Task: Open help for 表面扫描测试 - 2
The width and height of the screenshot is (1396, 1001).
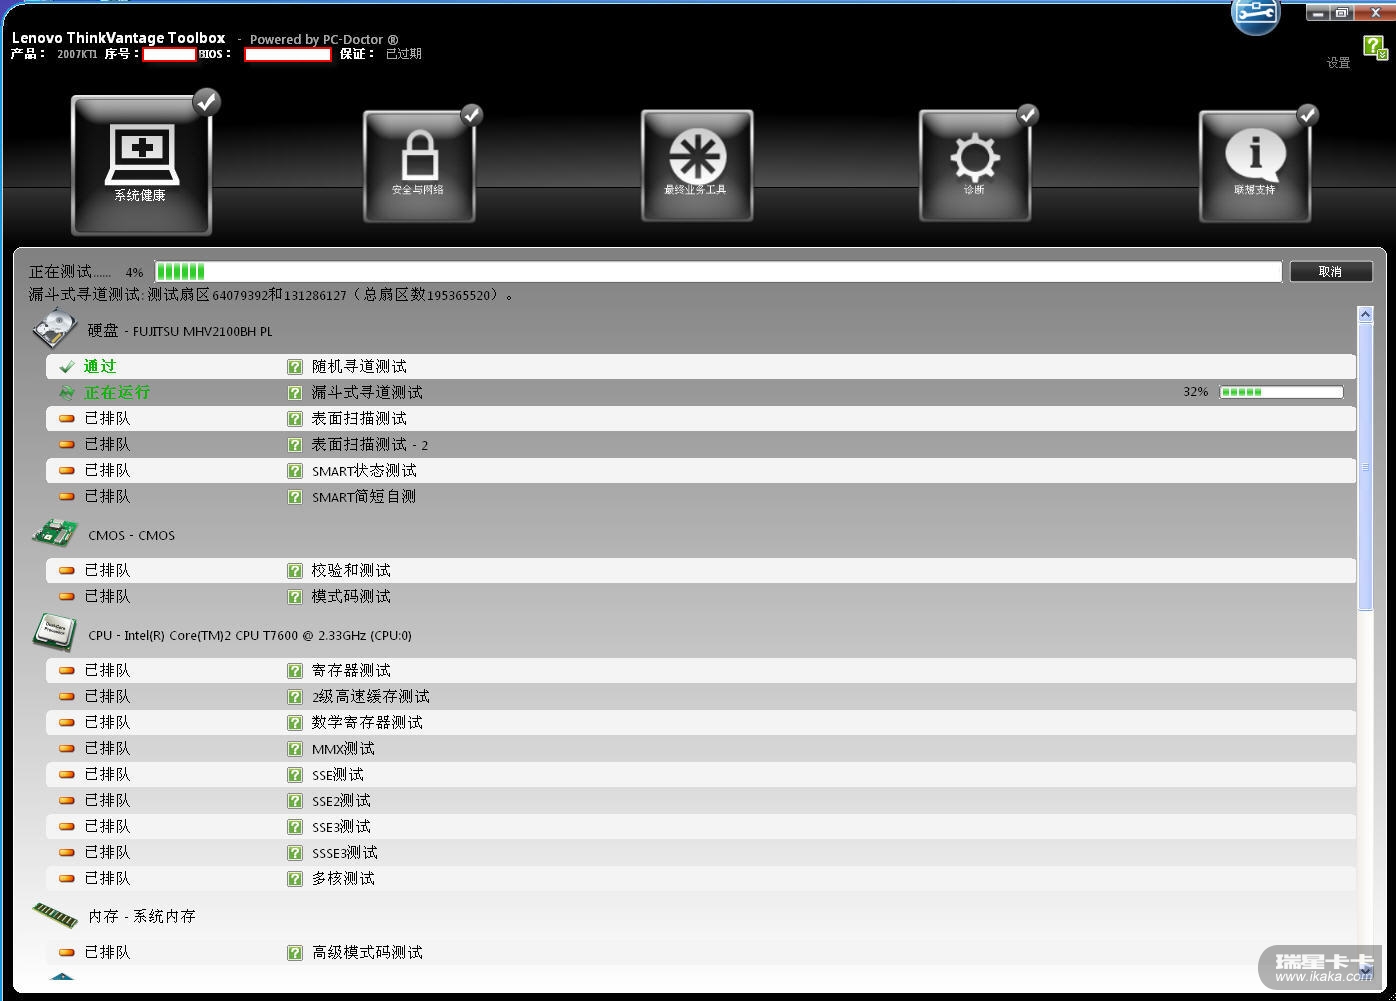Action: (295, 445)
